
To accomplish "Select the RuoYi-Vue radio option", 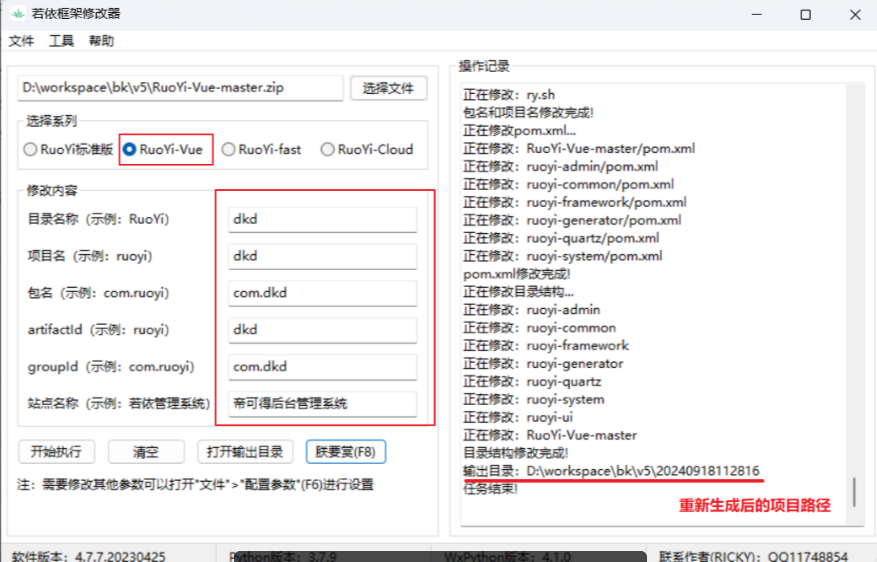I will (x=130, y=150).
